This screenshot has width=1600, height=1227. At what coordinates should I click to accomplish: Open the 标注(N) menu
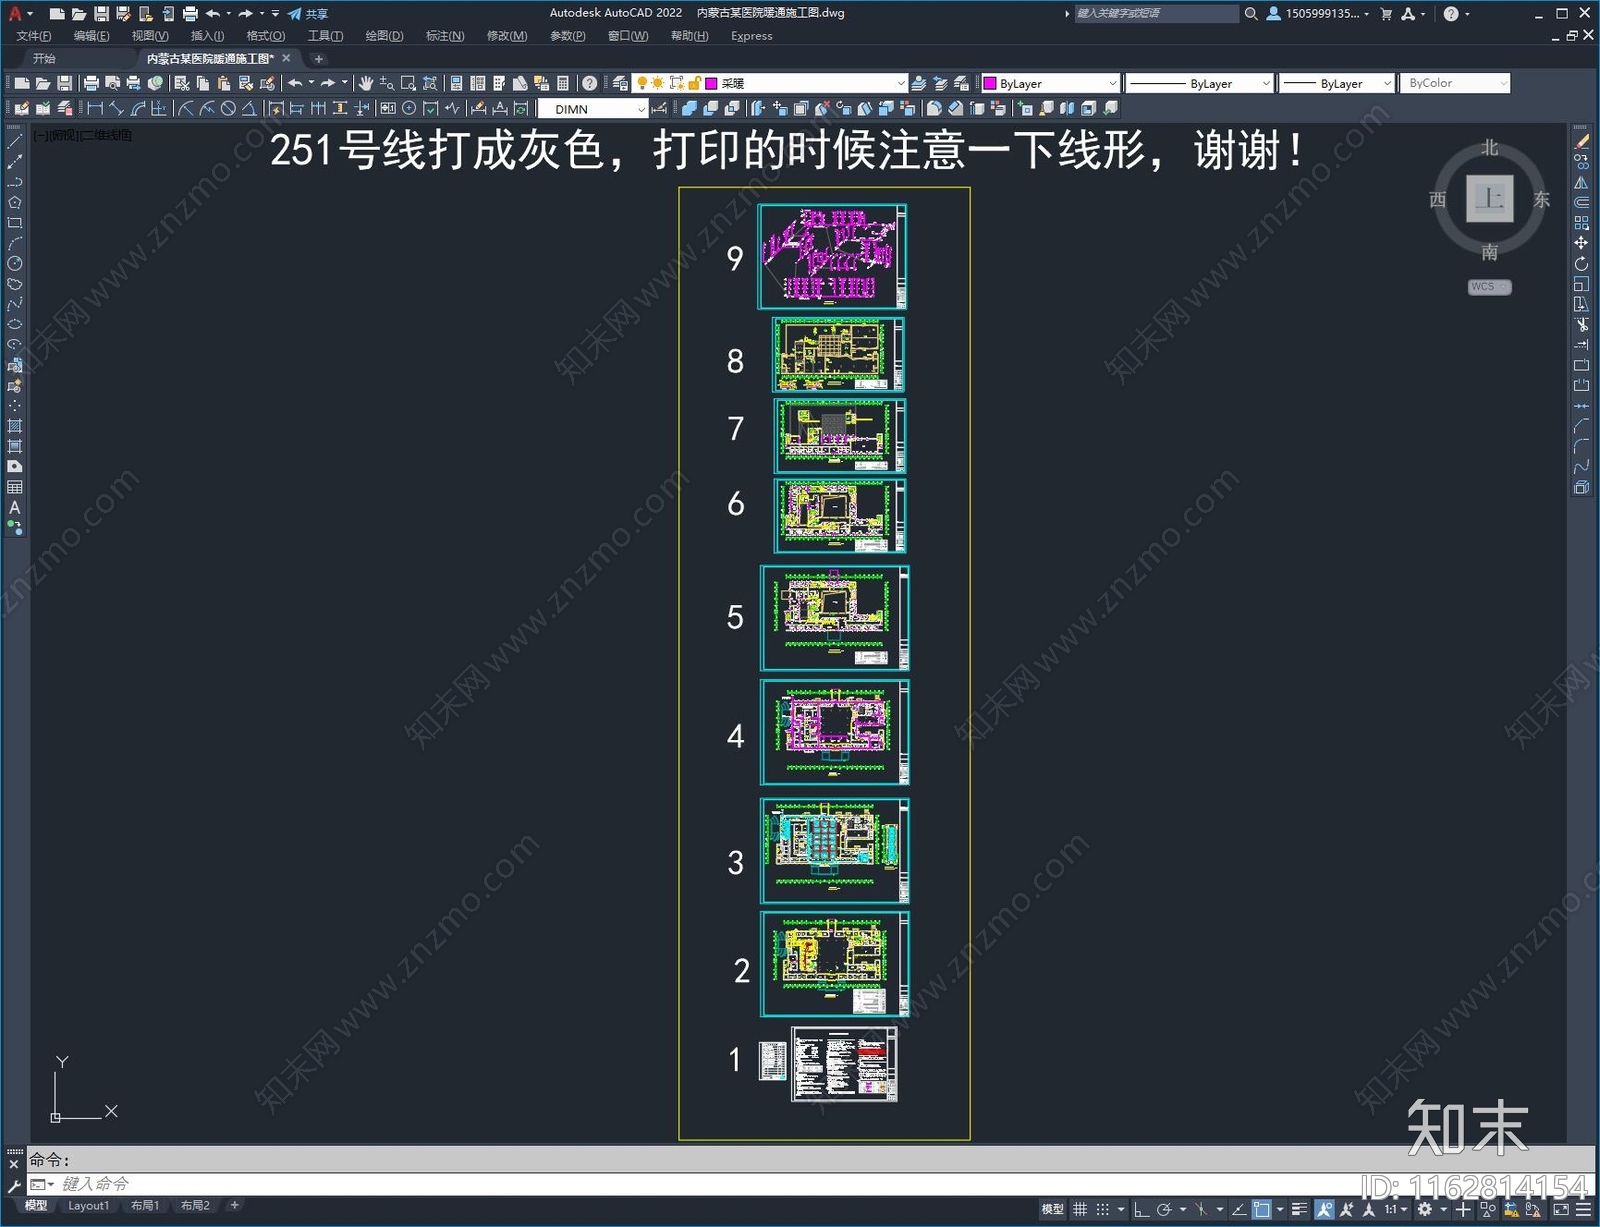point(445,36)
